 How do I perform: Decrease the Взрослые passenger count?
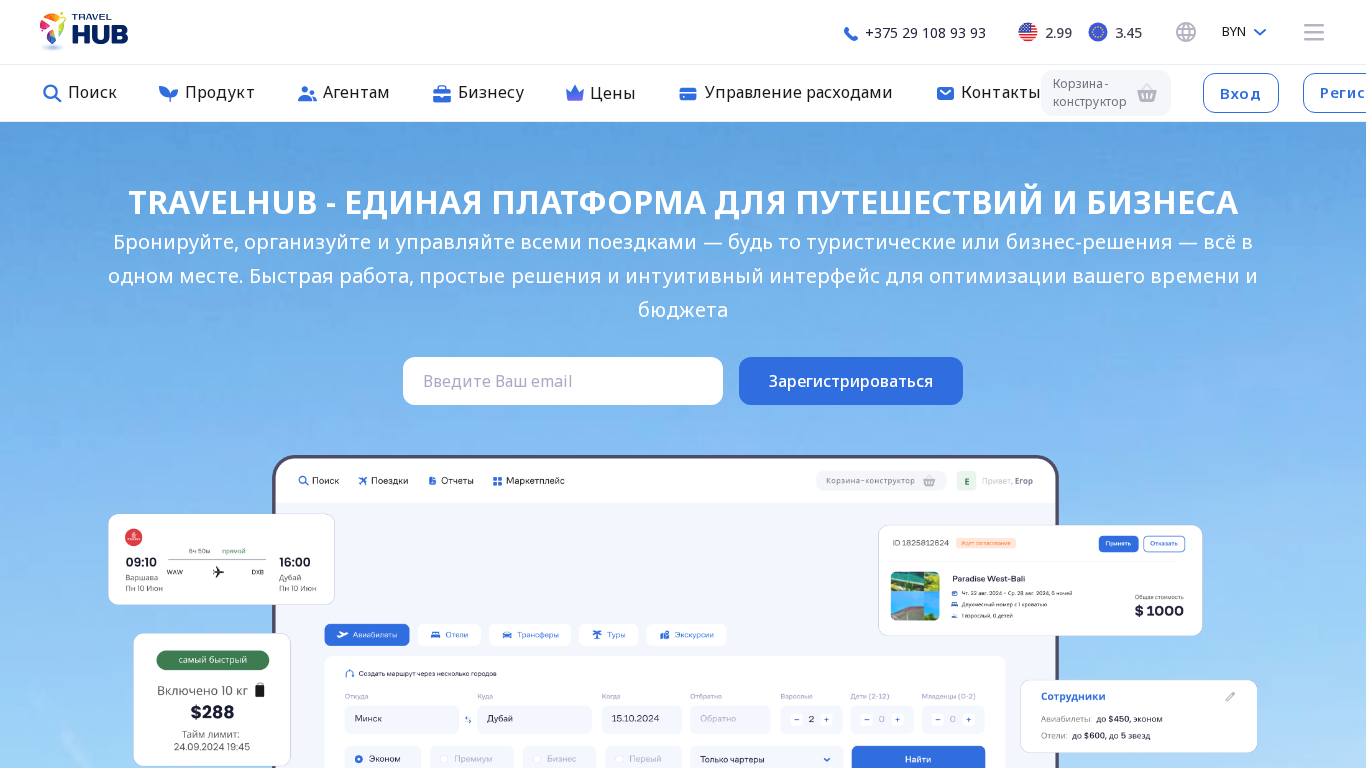click(796, 719)
